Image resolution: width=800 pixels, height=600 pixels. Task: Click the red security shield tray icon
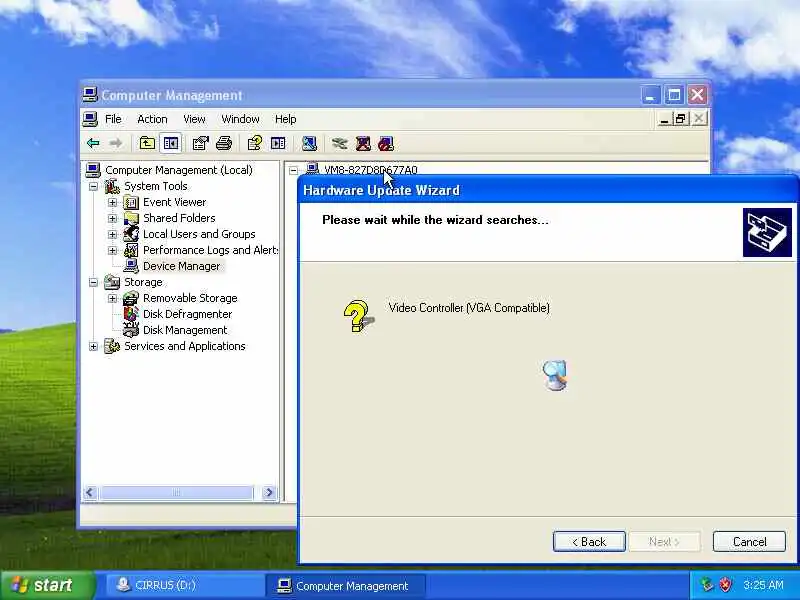[x=725, y=585]
